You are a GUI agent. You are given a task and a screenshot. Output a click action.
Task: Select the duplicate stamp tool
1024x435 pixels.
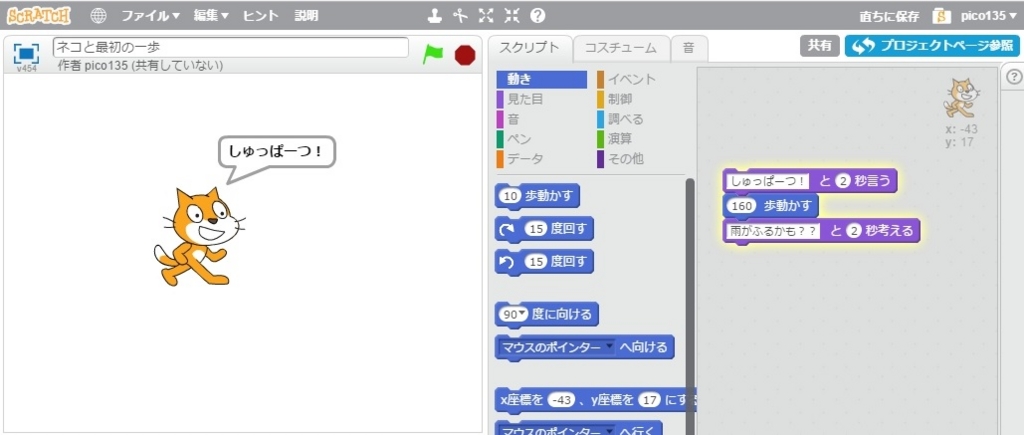pyautogui.click(x=435, y=16)
